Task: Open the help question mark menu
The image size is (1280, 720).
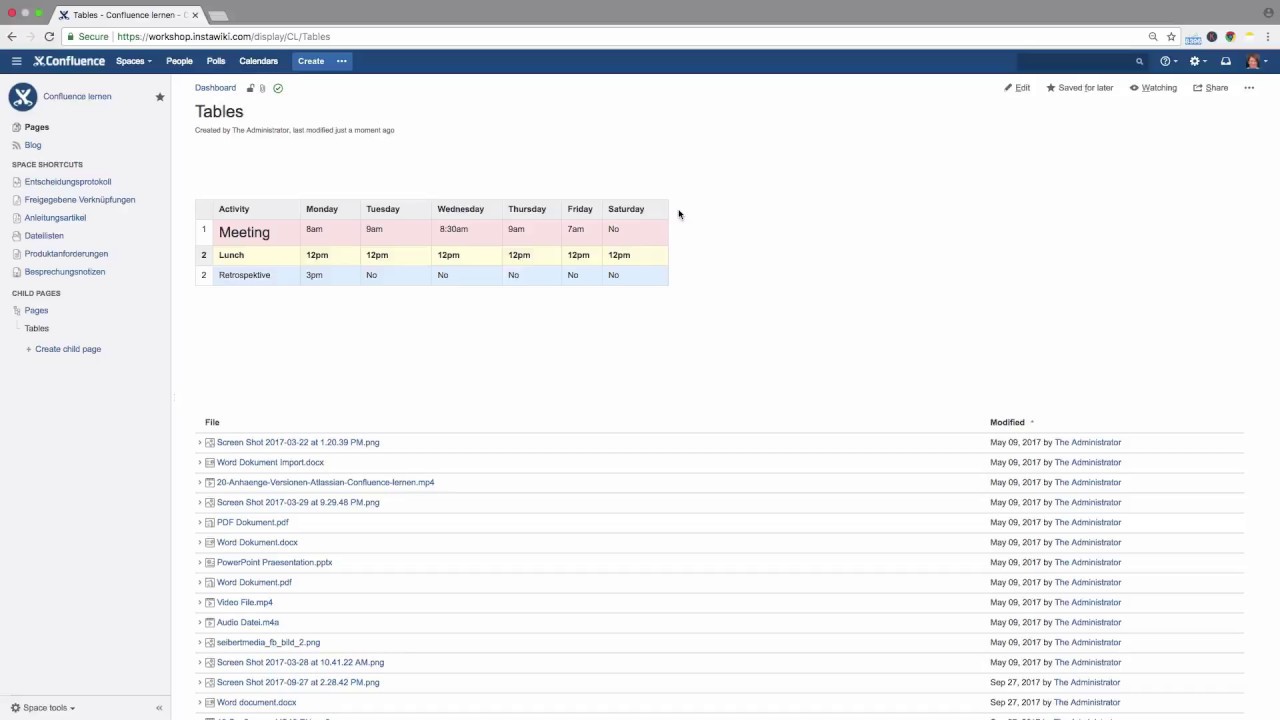Action: pyautogui.click(x=1164, y=61)
